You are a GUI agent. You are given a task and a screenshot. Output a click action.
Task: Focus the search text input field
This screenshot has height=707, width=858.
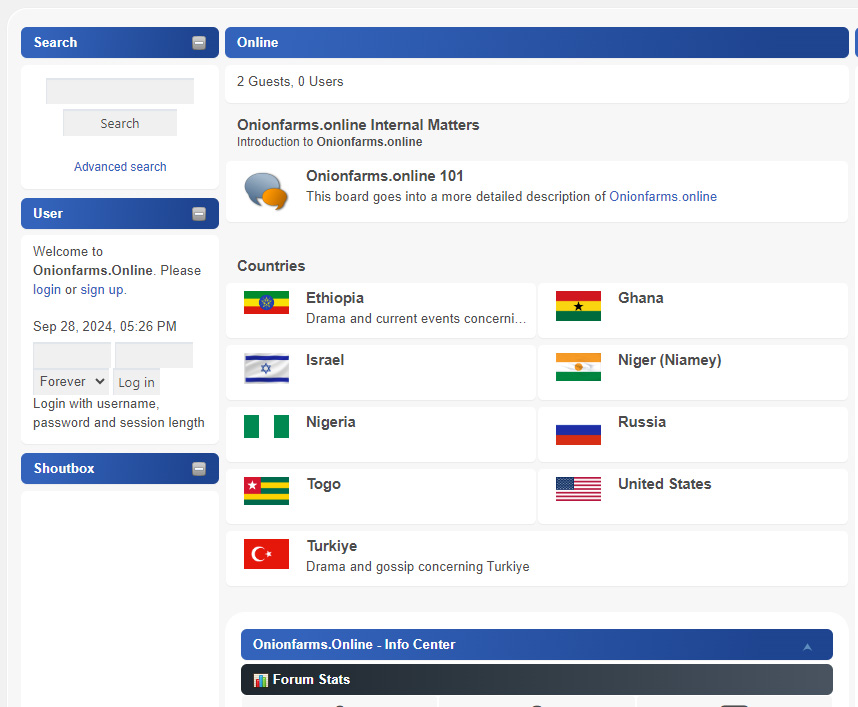120,91
